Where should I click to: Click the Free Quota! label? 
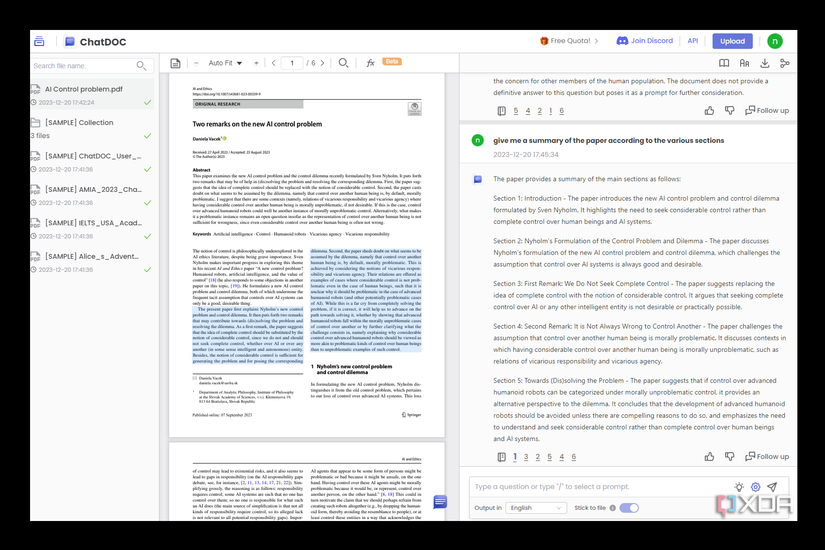570,41
